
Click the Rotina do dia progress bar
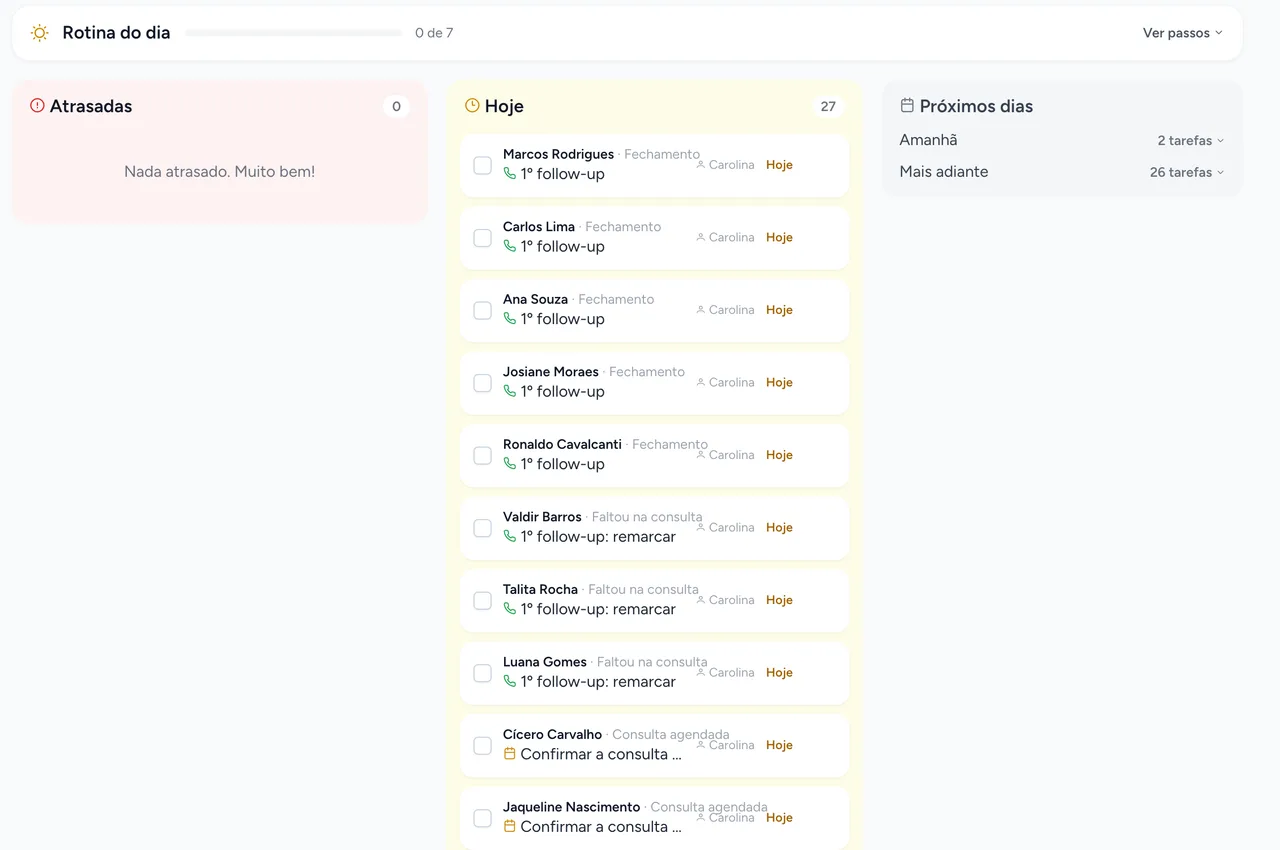(x=294, y=33)
